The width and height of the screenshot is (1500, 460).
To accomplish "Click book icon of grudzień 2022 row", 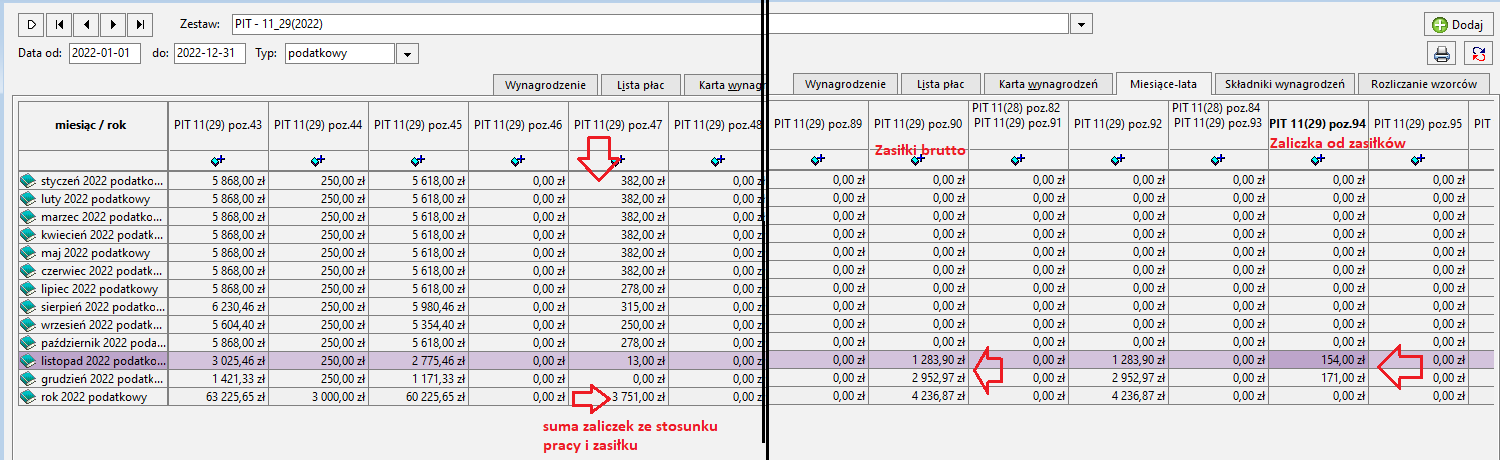I will pyautogui.click(x=29, y=378).
